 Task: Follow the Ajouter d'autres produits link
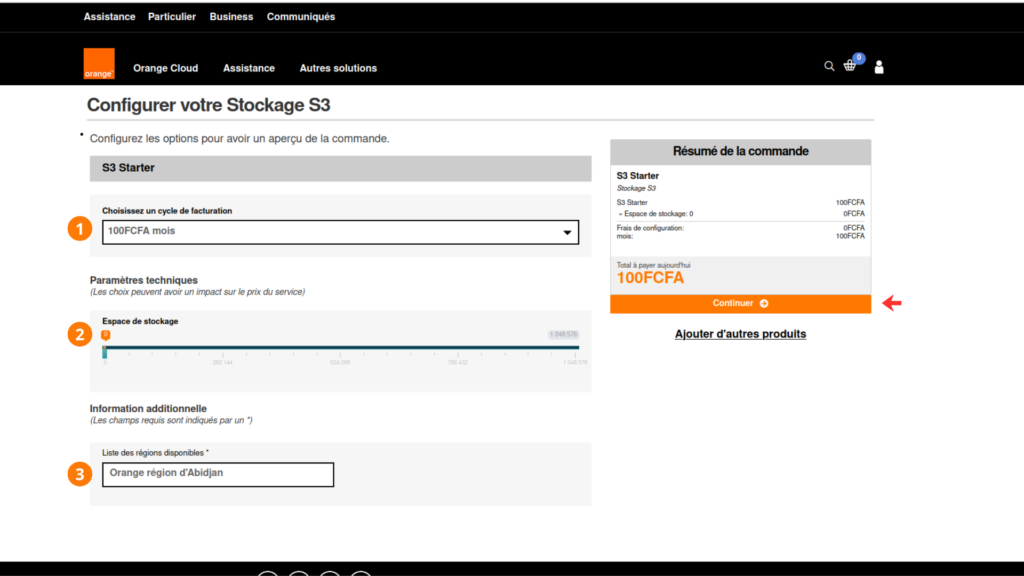tap(740, 334)
